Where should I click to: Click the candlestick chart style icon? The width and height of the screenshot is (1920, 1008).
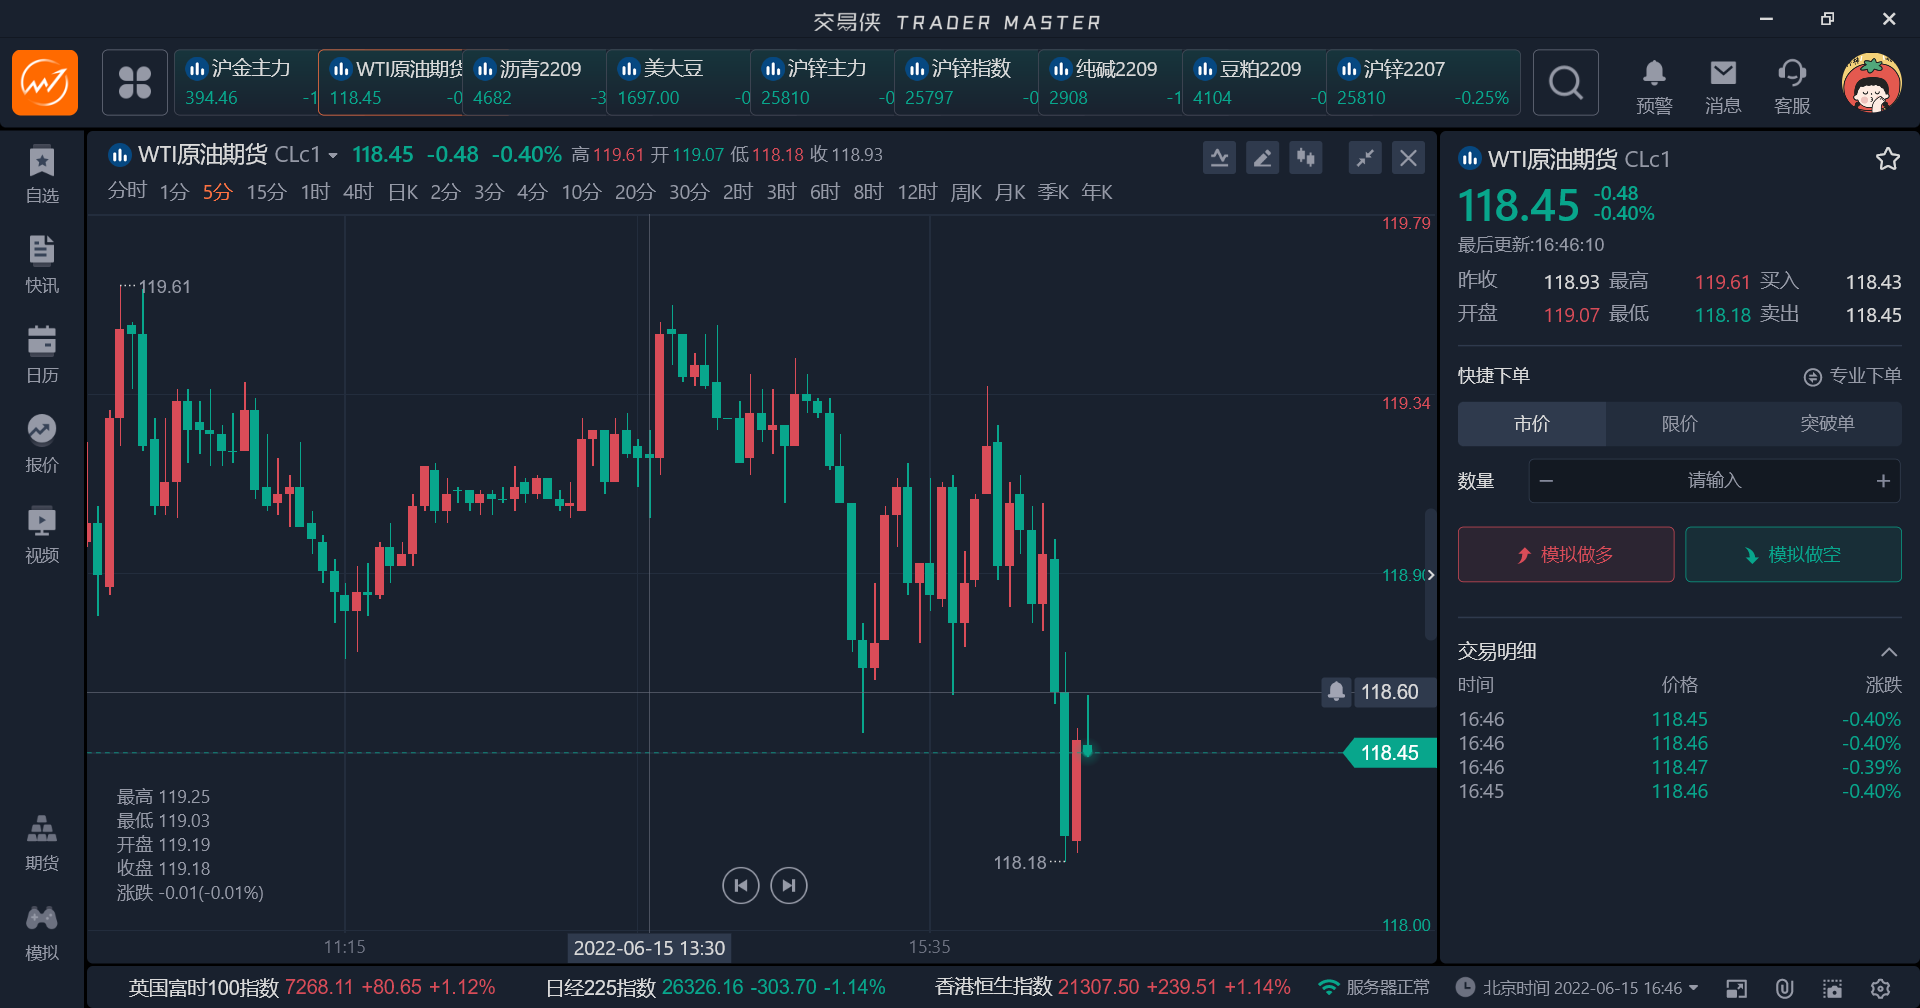1306,157
